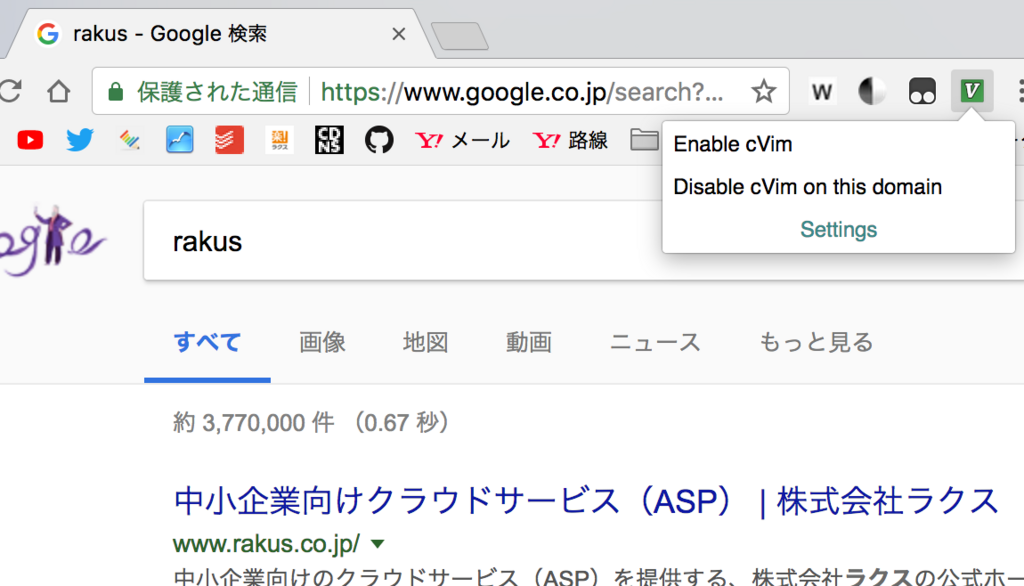The height and width of the screenshot is (586, 1024).
Task: Open the half-circle contrast extension icon
Action: point(871,91)
